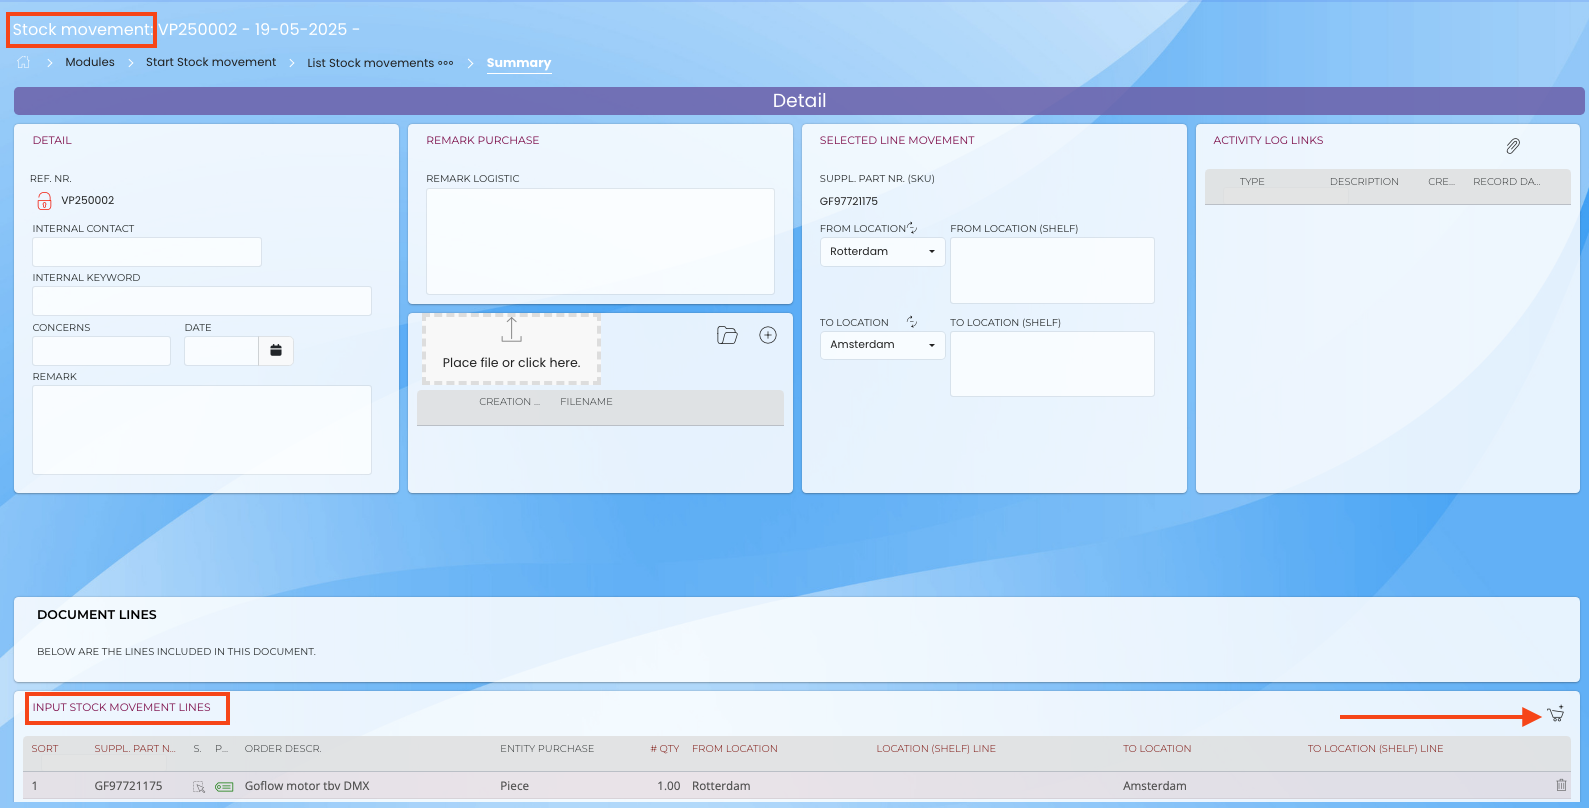Screen dimensions: 1589x808
Task: Sort lines by # Qty column
Action: (x=665, y=749)
